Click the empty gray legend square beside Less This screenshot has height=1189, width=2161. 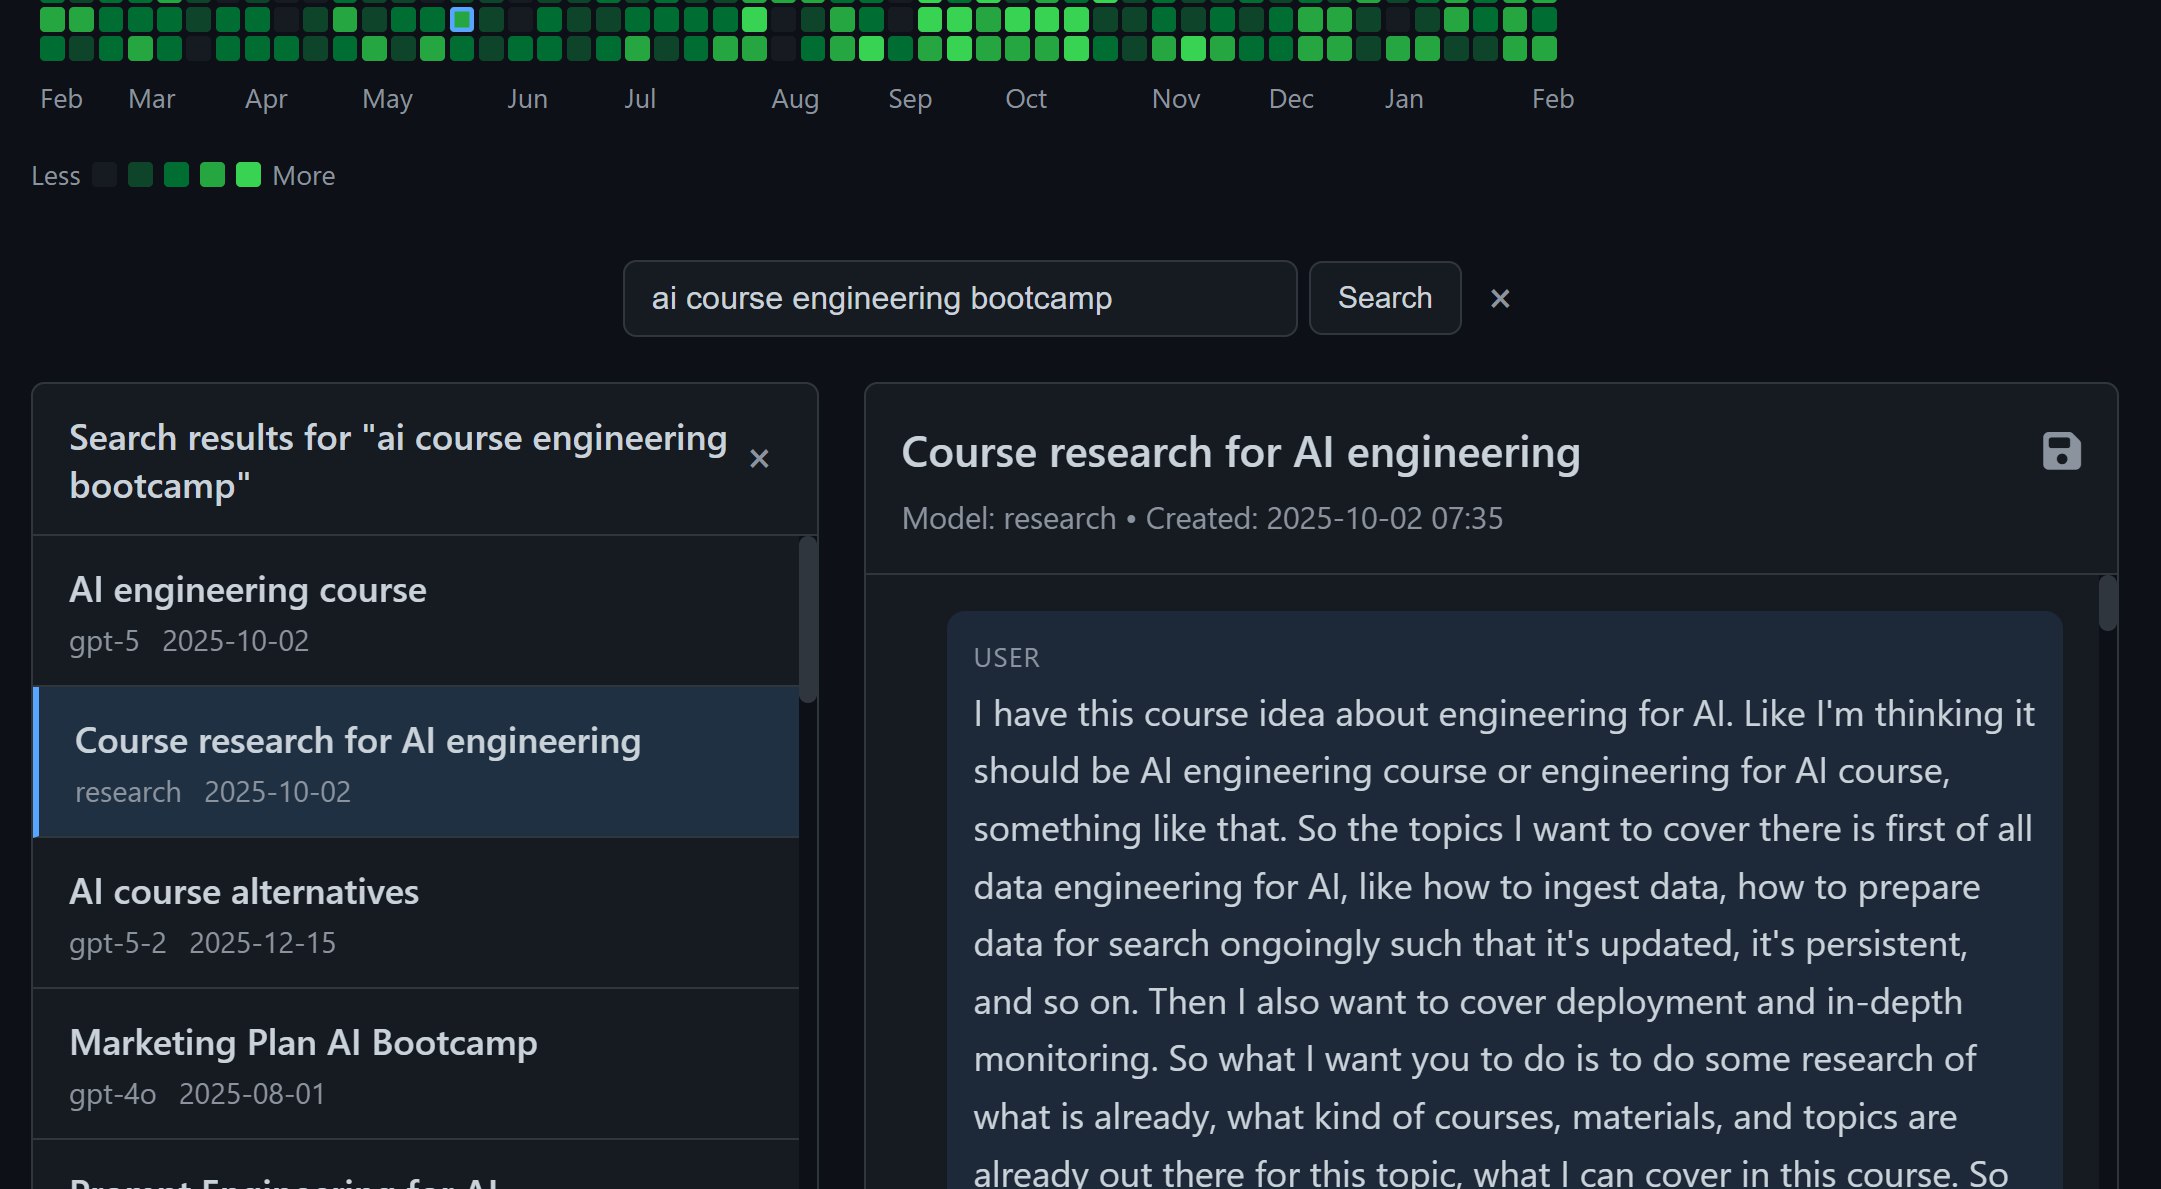[104, 174]
